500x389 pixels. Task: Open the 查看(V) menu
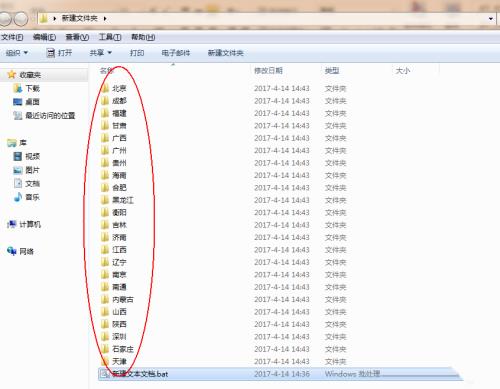click(77, 37)
